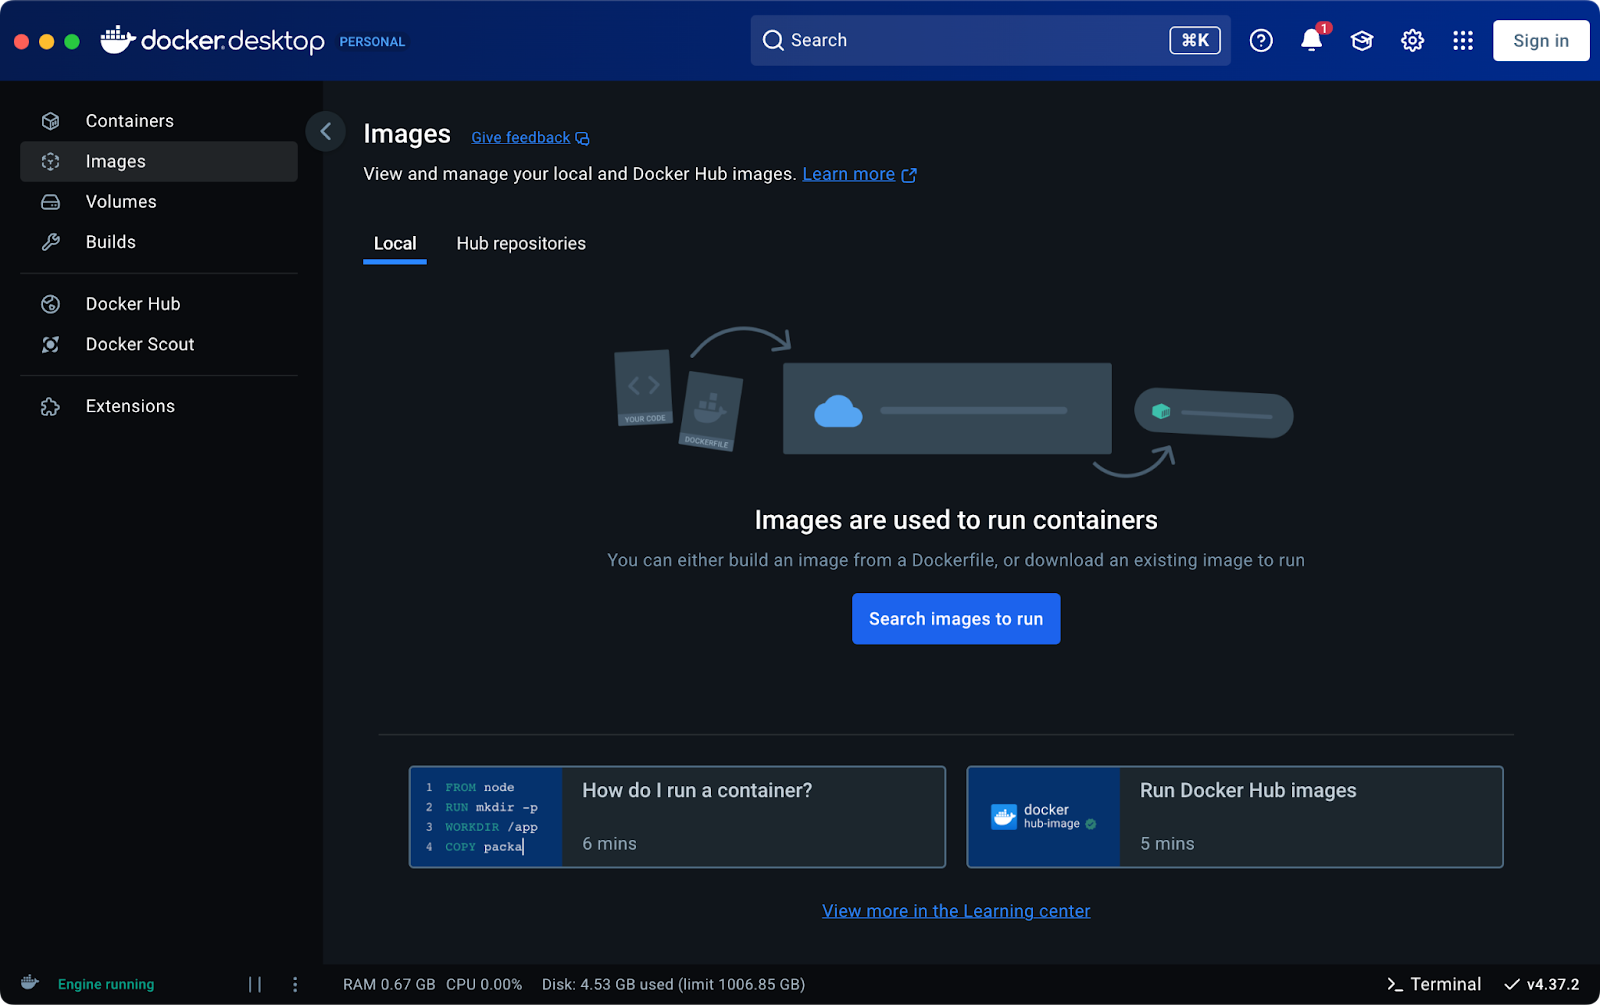This screenshot has width=1600, height=1005.
Task: Click the CPU 0.00% status
Action: 484,984
